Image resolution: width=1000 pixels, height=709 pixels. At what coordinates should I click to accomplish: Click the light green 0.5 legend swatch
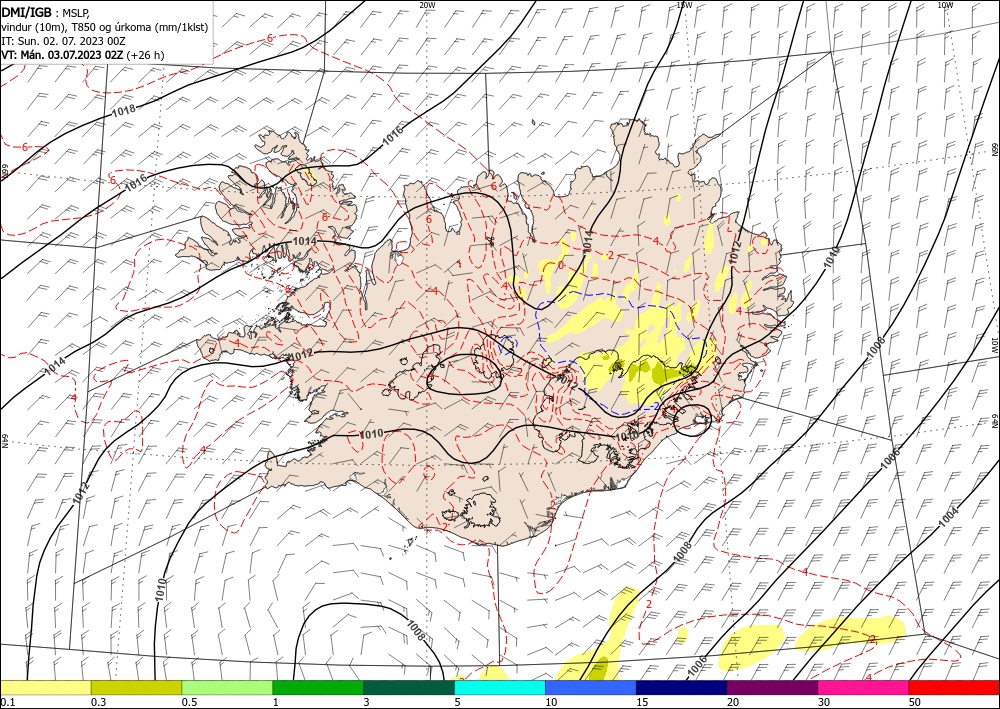227,687
